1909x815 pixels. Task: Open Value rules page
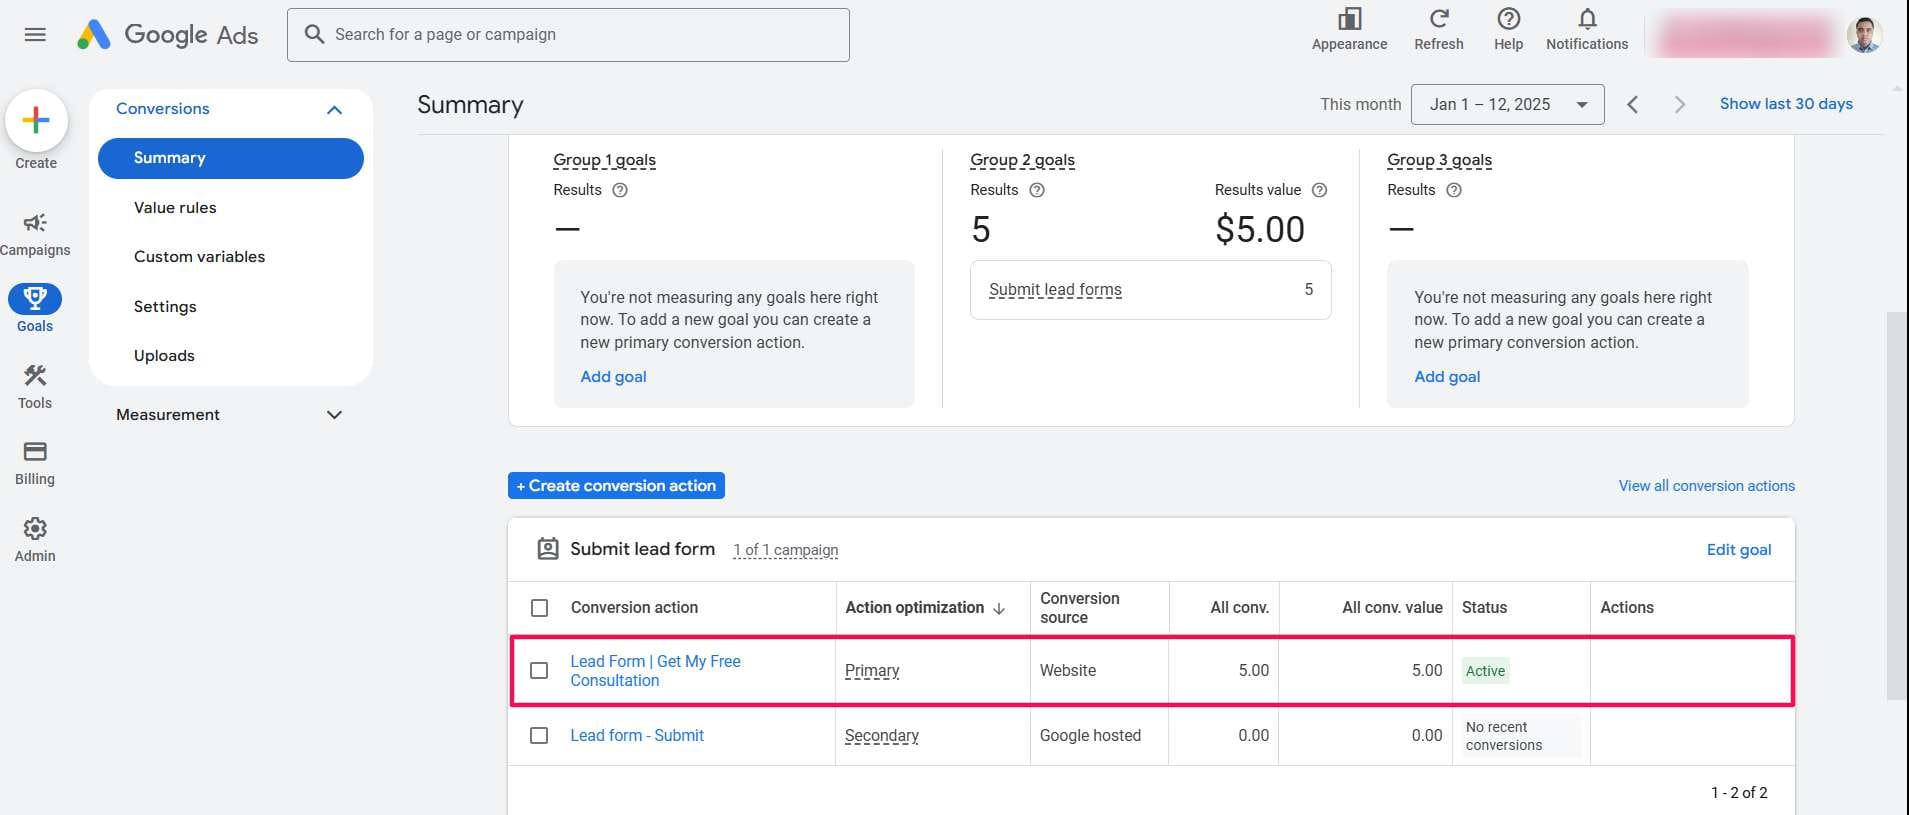[175, 208]
